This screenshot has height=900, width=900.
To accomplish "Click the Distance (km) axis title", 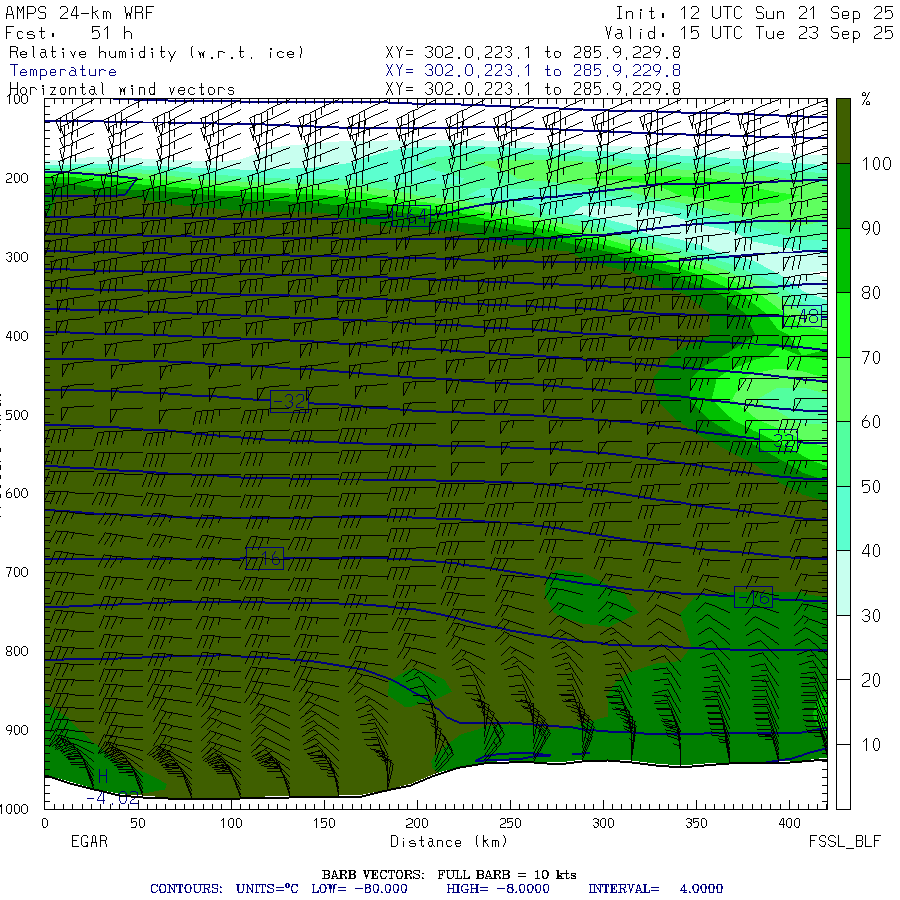I will pos(449,842).
